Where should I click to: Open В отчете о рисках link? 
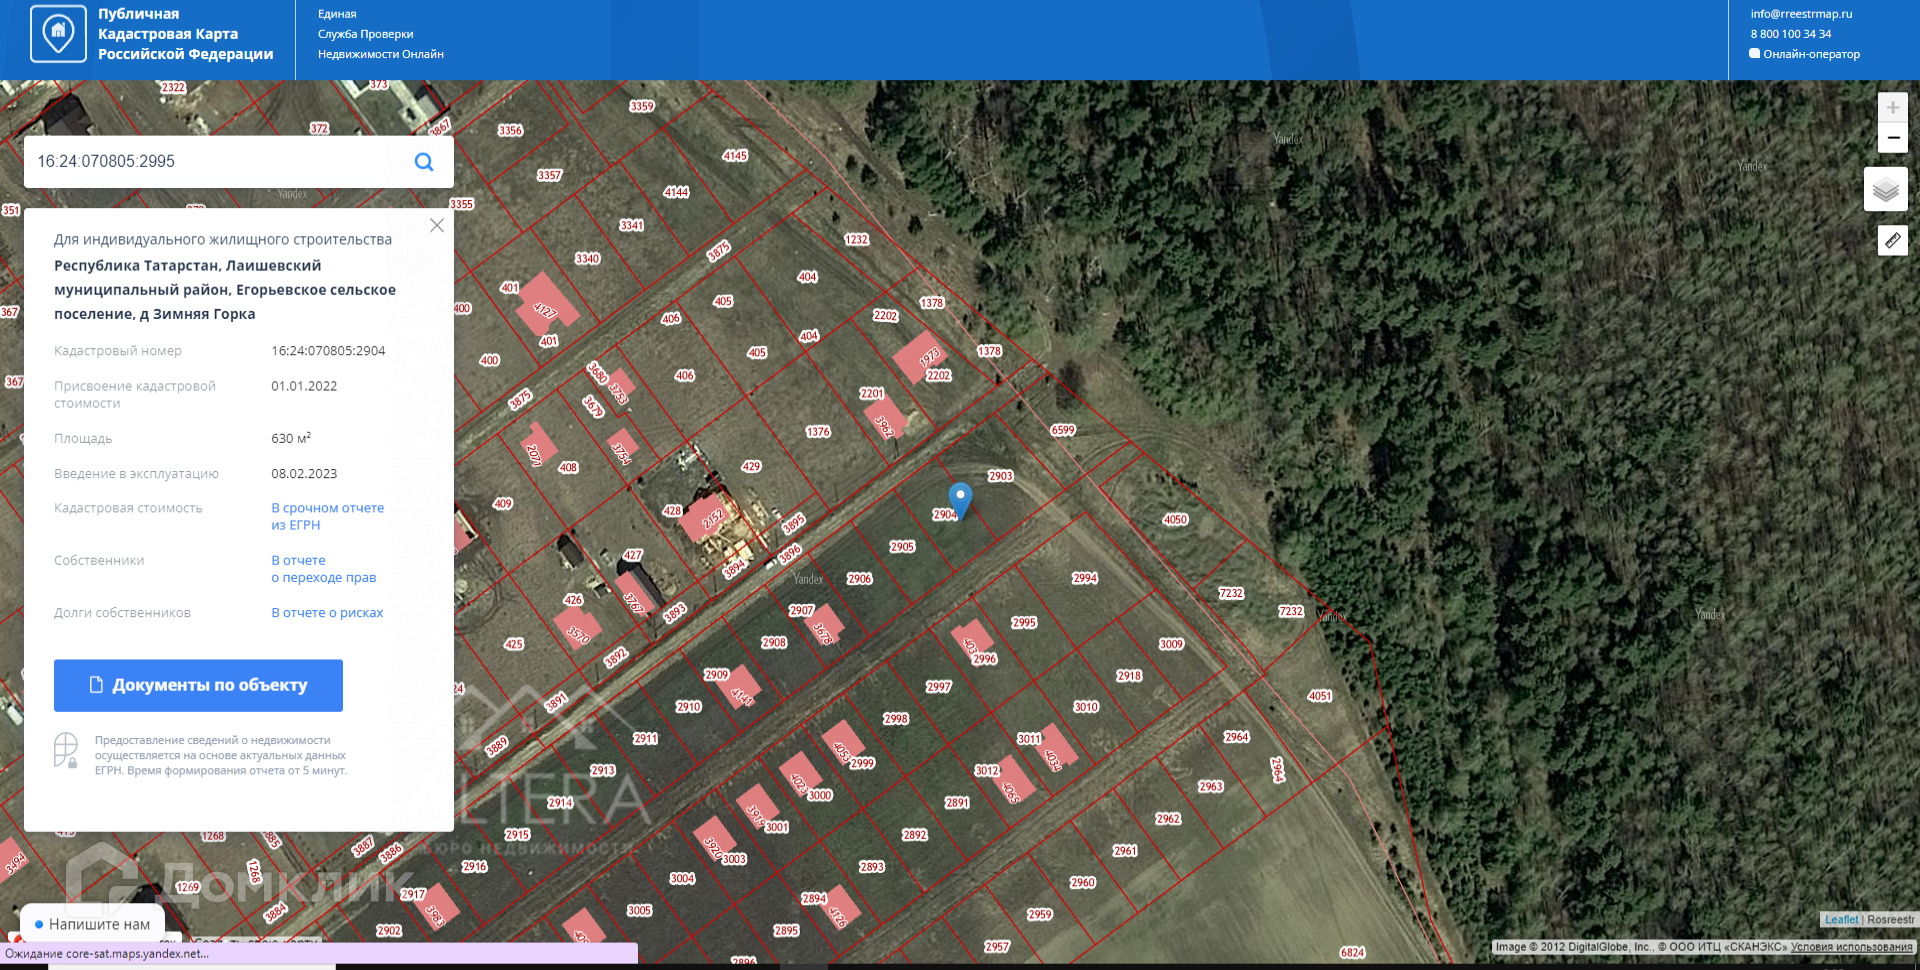(327, 613)
